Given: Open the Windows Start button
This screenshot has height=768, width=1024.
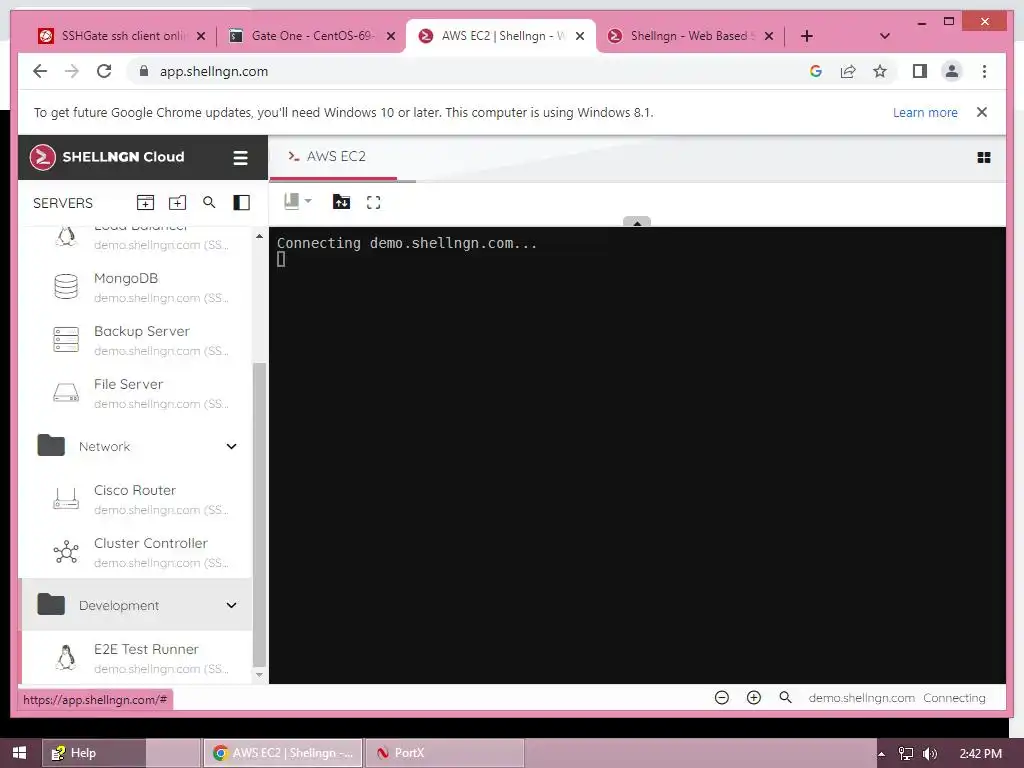Looking at the screenshot, I should point(19,753).
